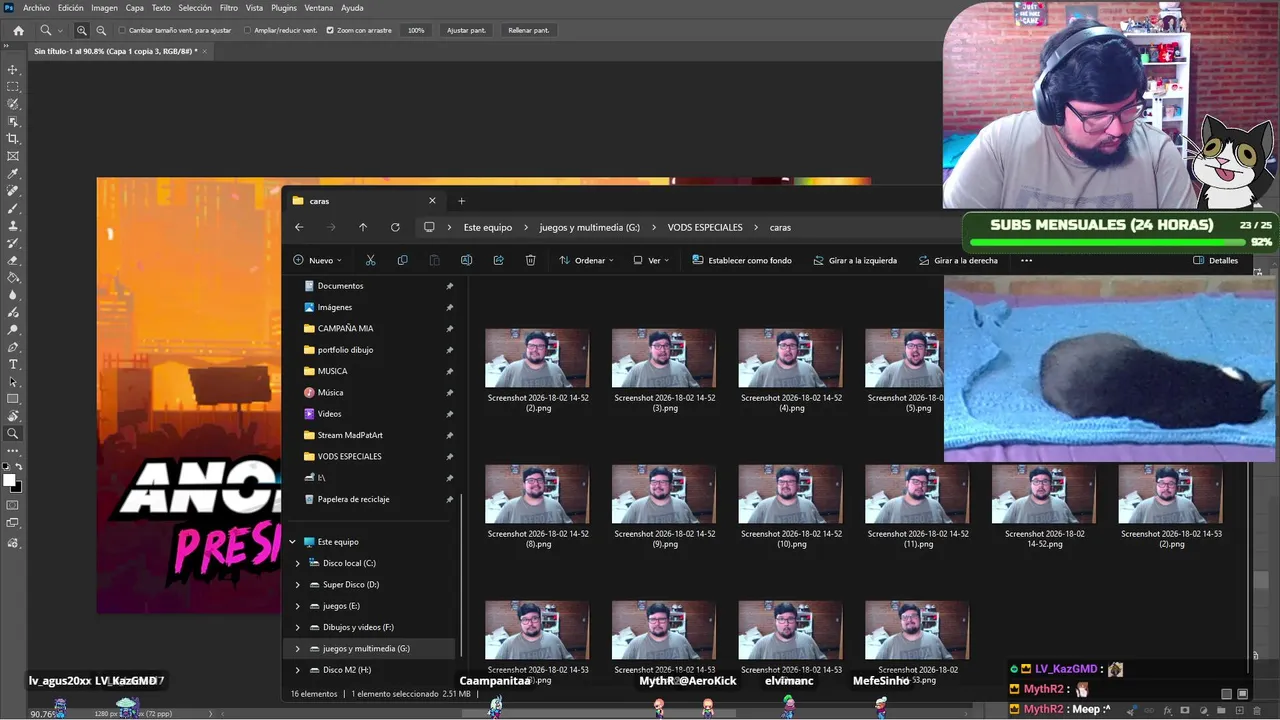Go back in File Explorer
Image resolution: width=1280 pixels, height=720 pixels.
pos(299,227)
